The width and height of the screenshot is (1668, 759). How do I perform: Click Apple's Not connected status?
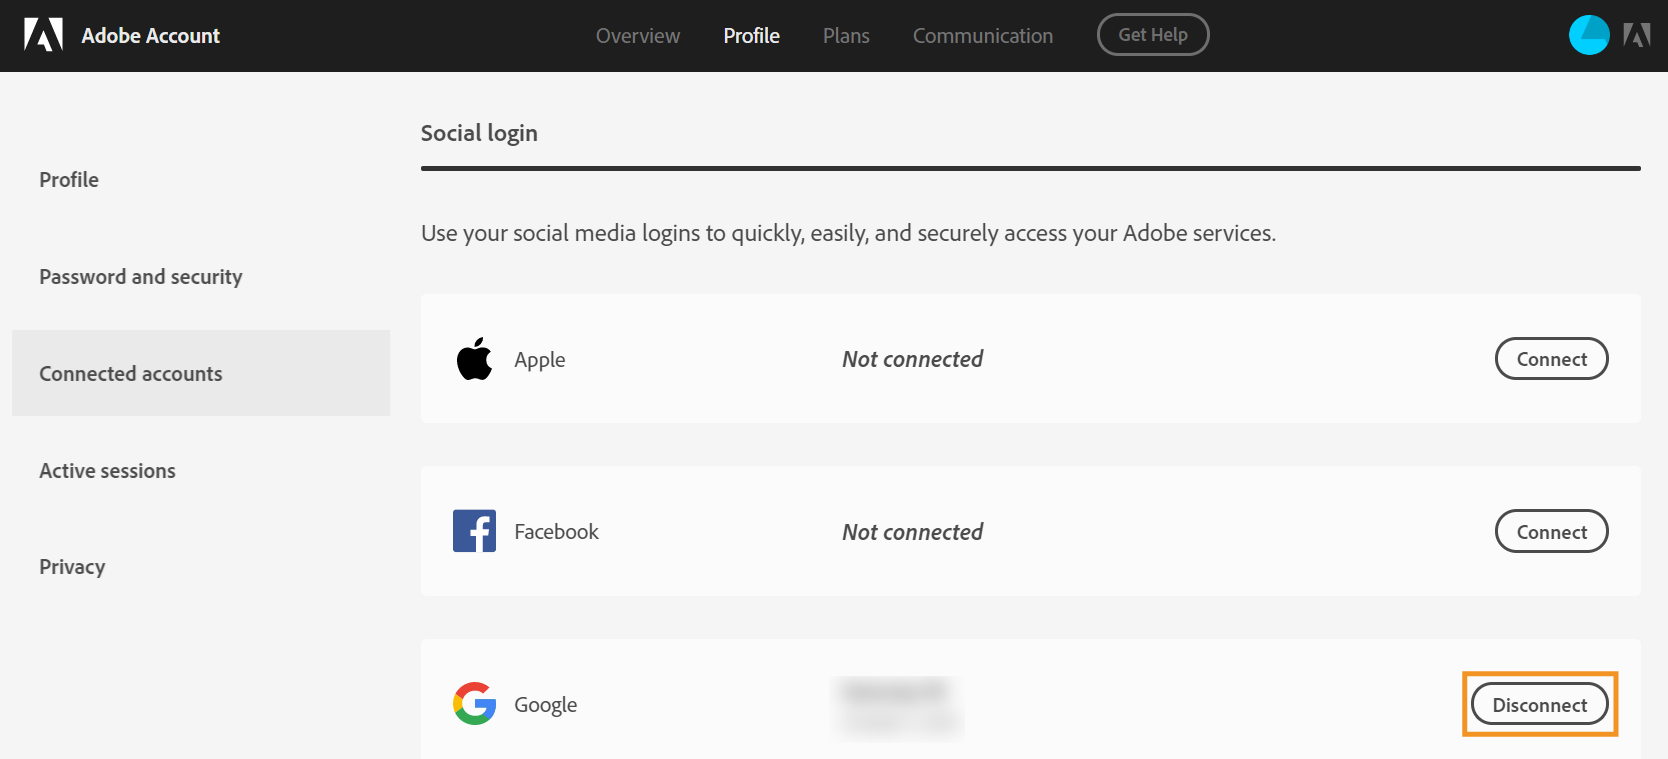(x=913, y=359)
